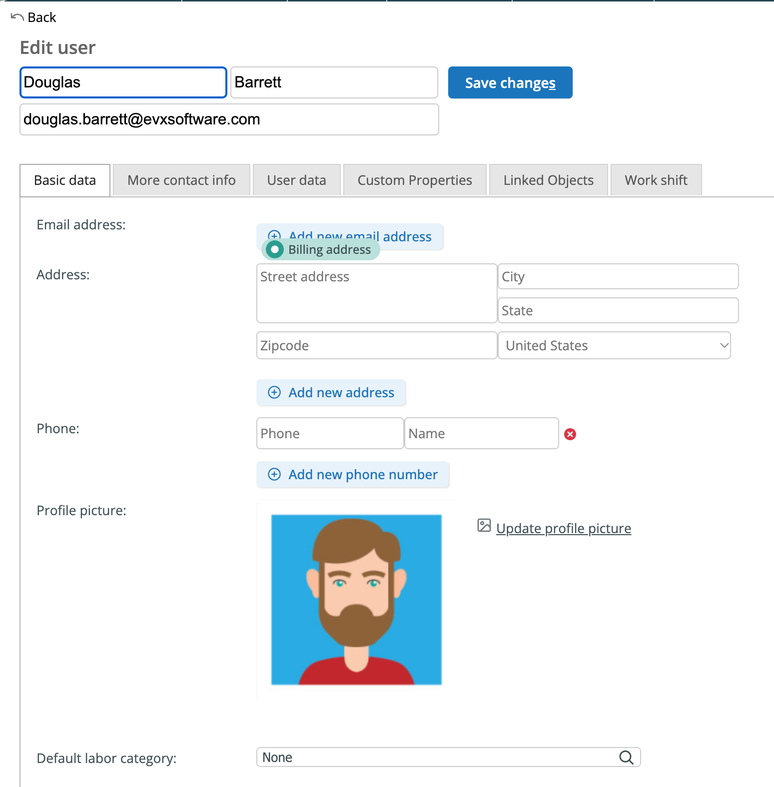Focus the first name field containing Douglas

(123, 82)
